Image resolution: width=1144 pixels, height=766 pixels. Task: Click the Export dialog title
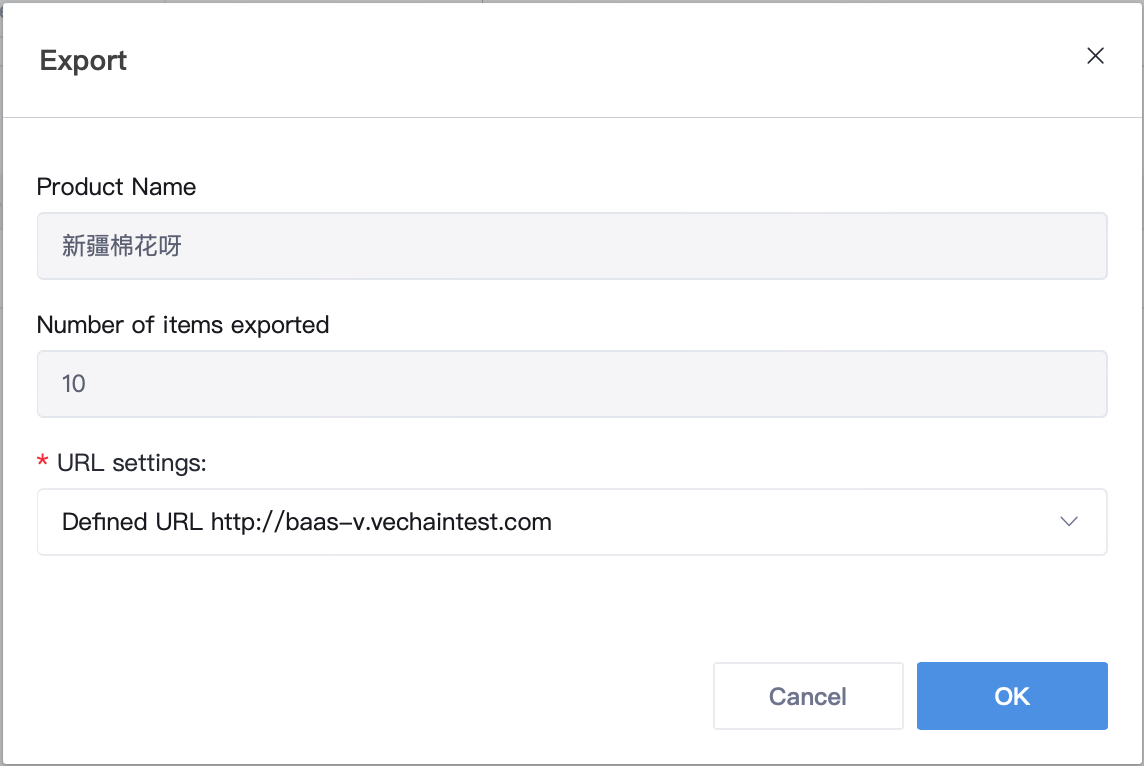[83, 61]
